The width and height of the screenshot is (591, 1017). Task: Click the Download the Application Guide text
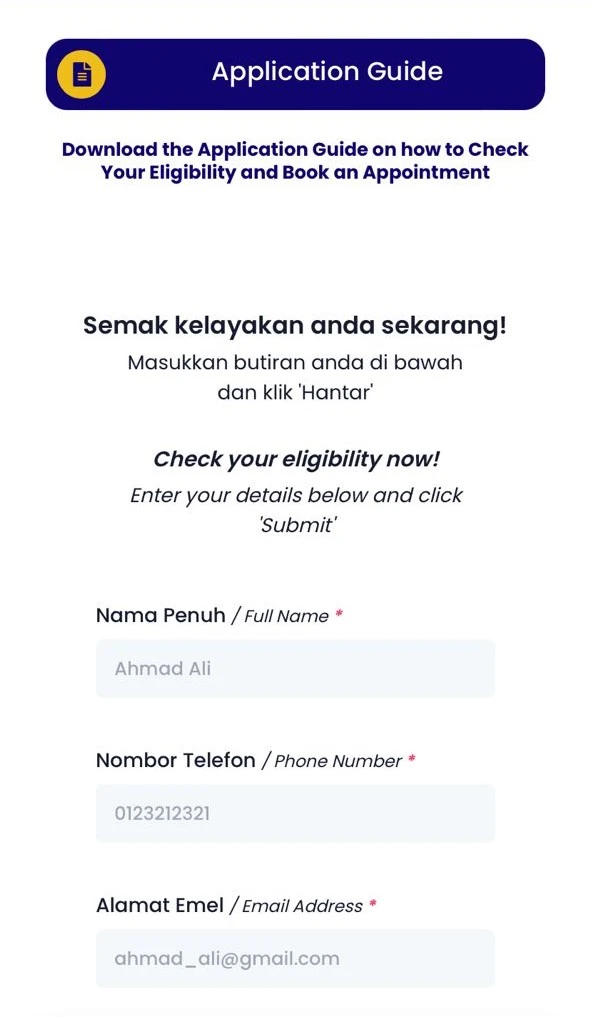(295, 161)
